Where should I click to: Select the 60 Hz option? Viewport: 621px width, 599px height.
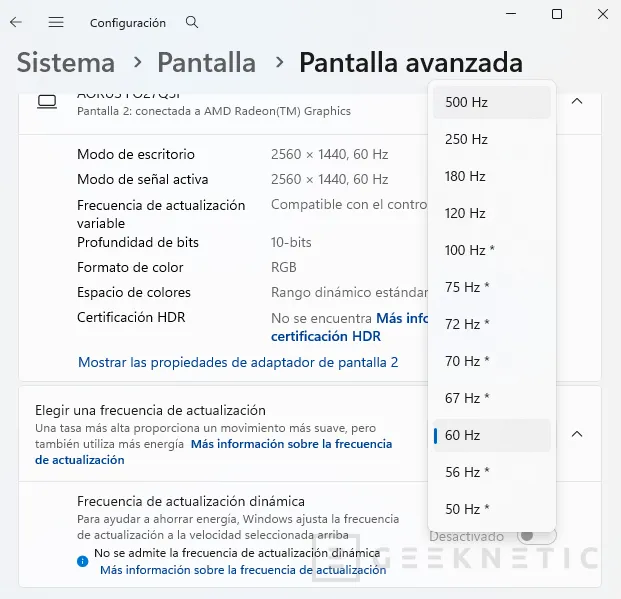point(490,435)
